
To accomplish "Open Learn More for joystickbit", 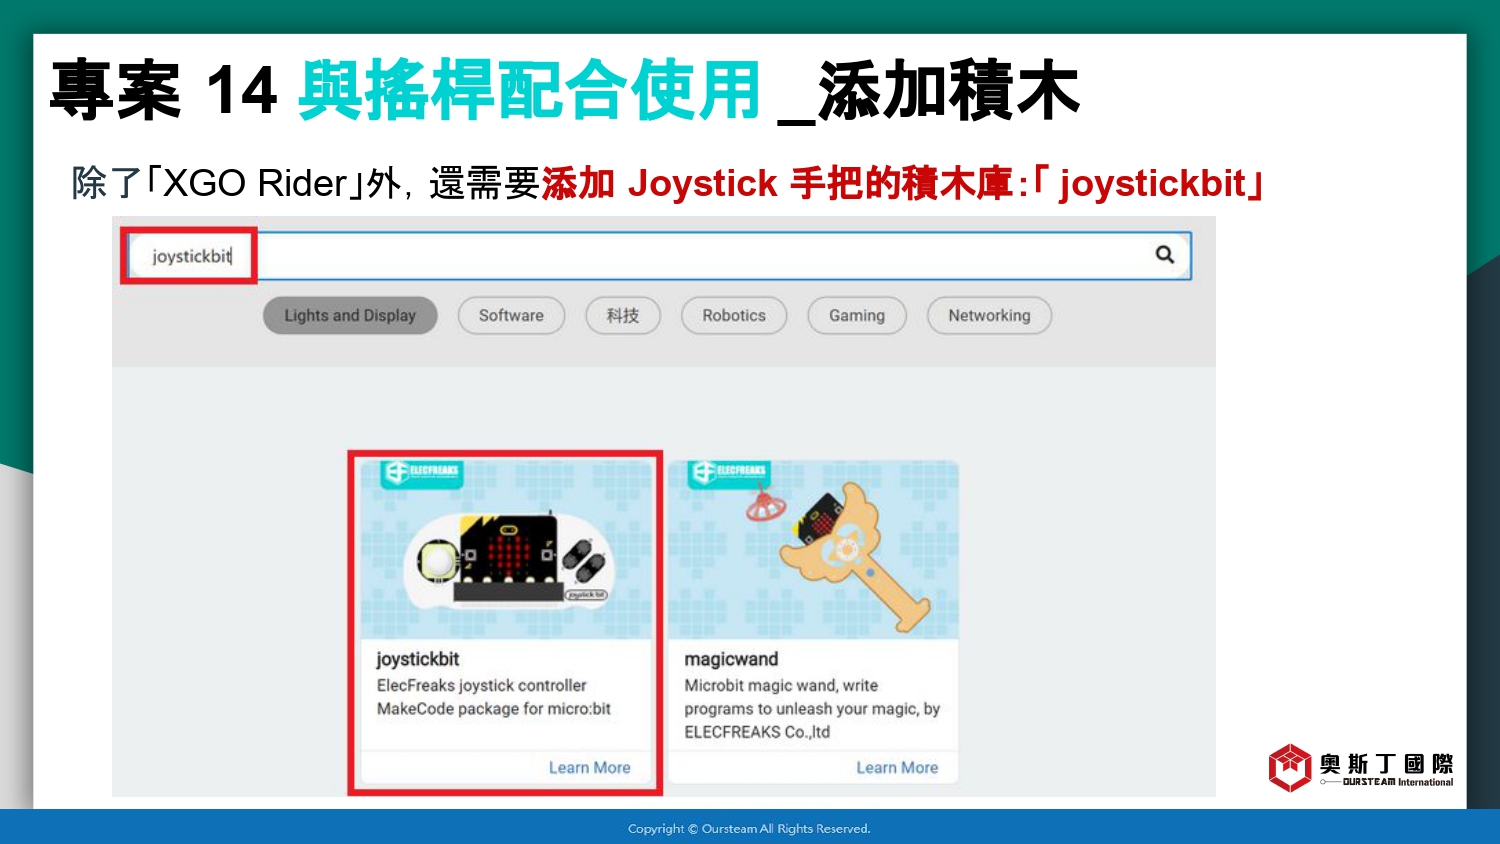I will [x=590, y=768].
